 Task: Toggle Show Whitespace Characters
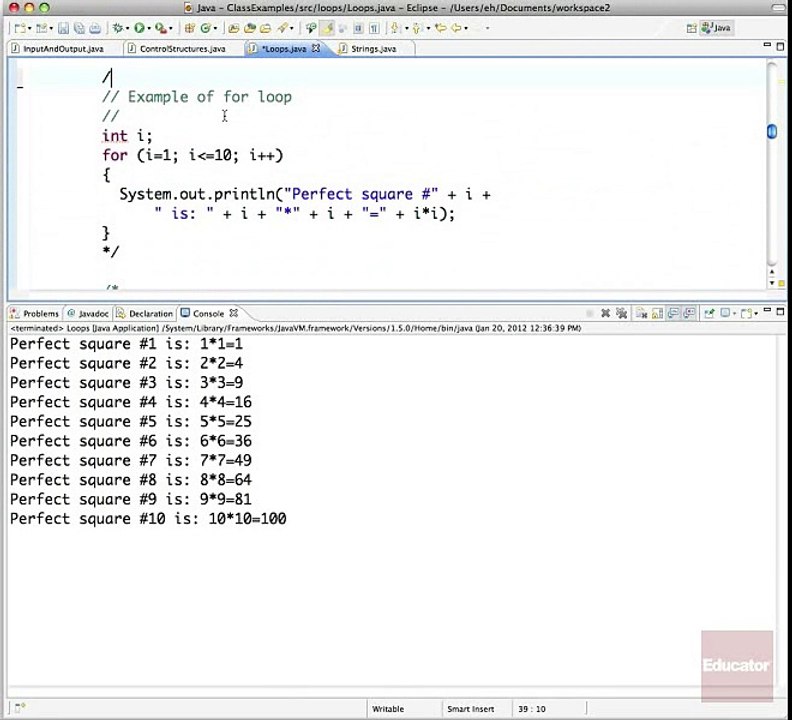374,28
